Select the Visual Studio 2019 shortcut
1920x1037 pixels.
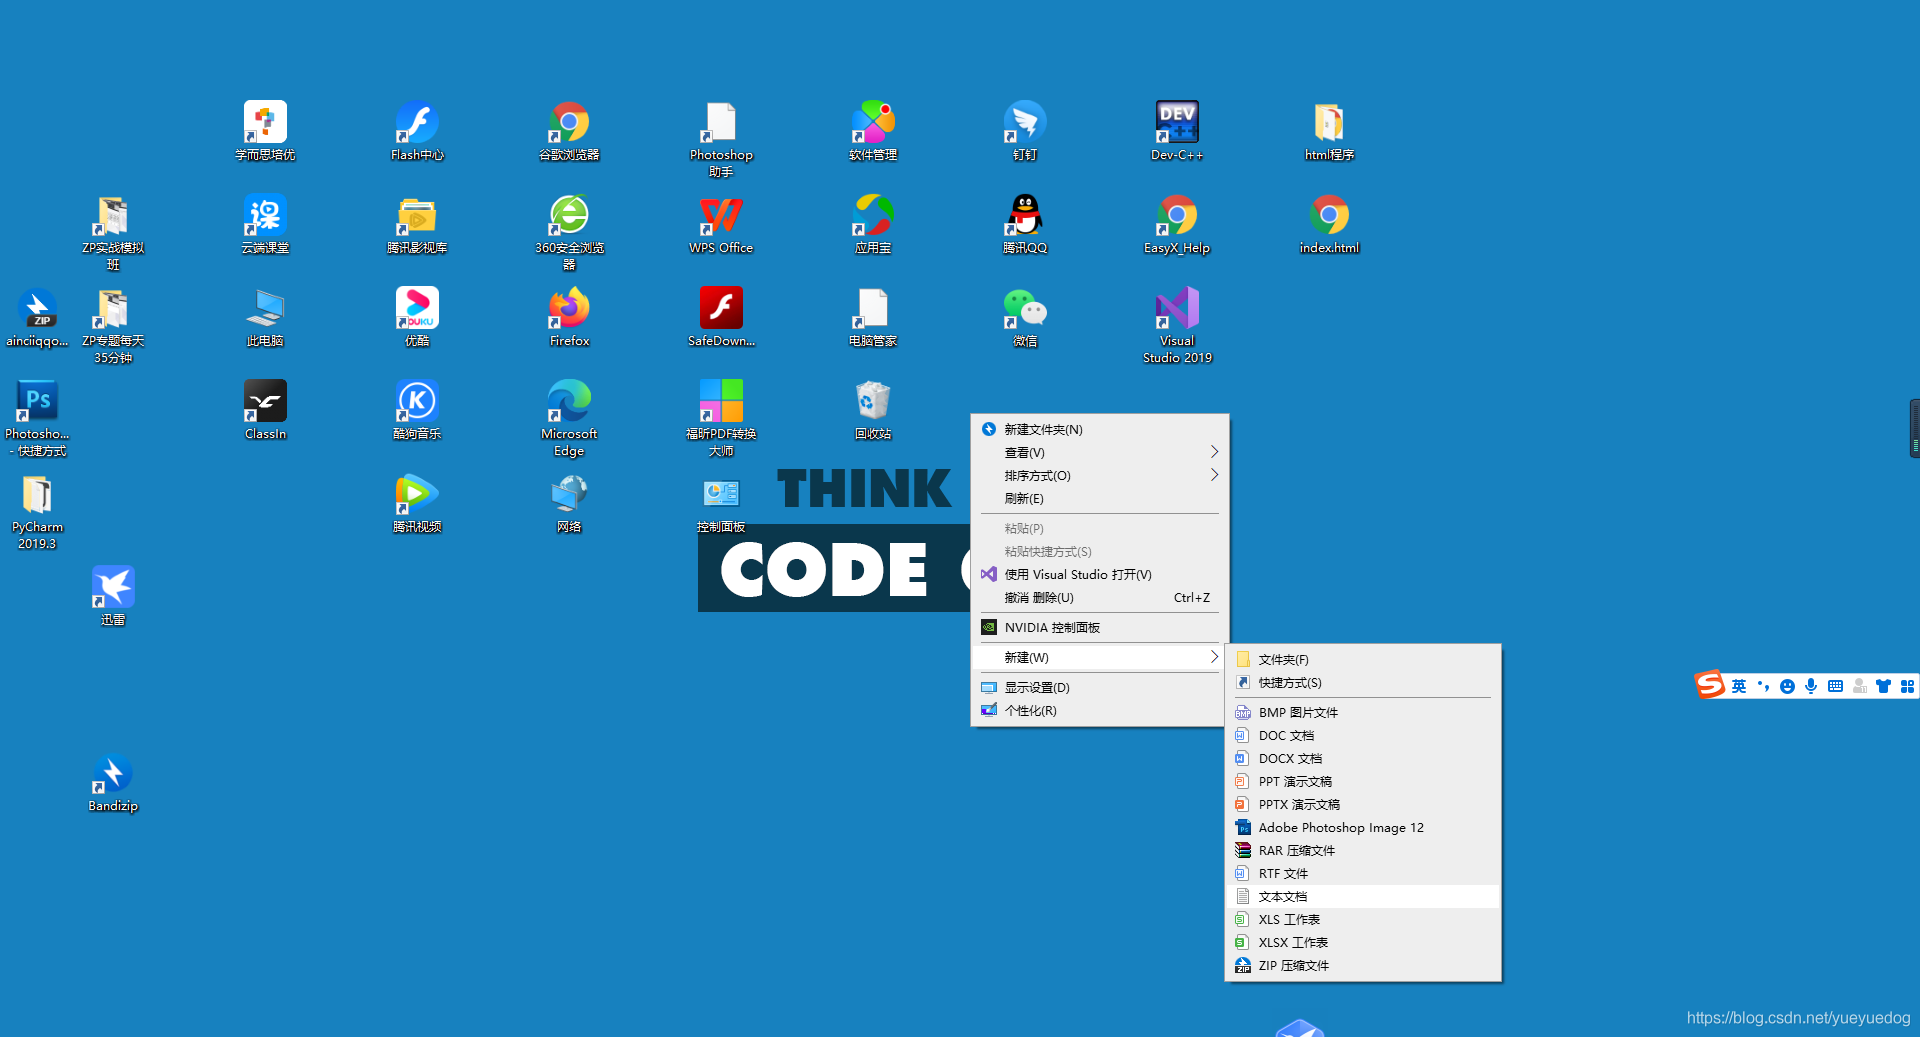click(1177, 325)
